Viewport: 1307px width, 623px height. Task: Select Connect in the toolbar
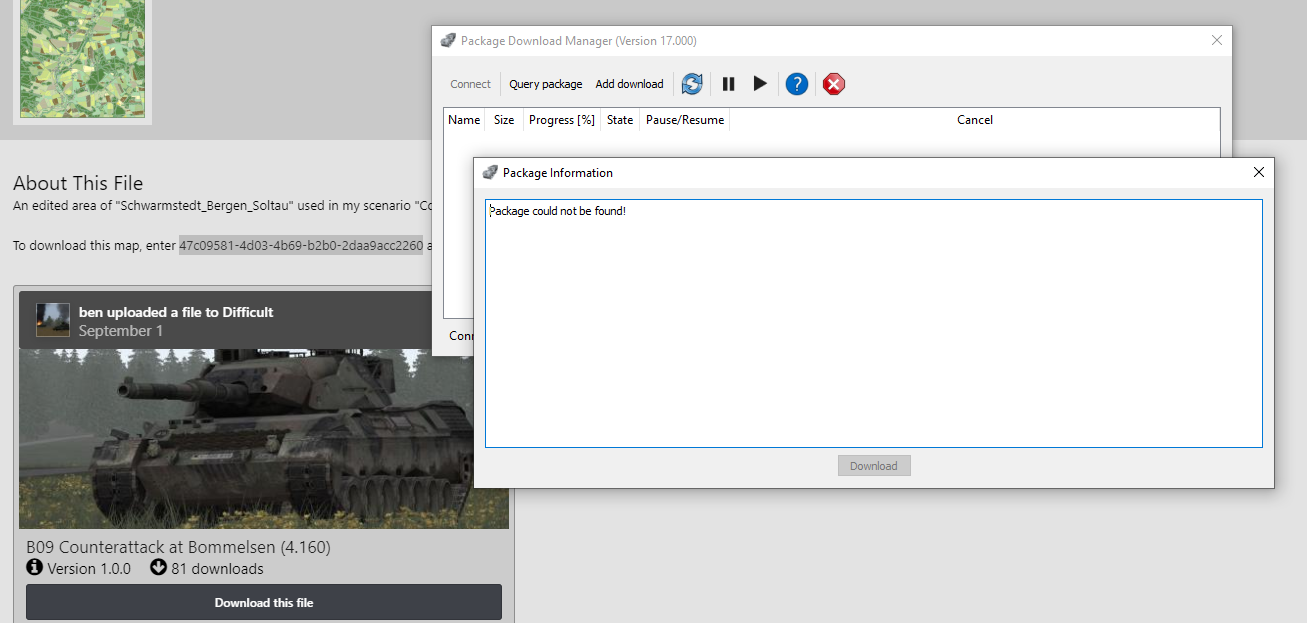tap(470, 84)
